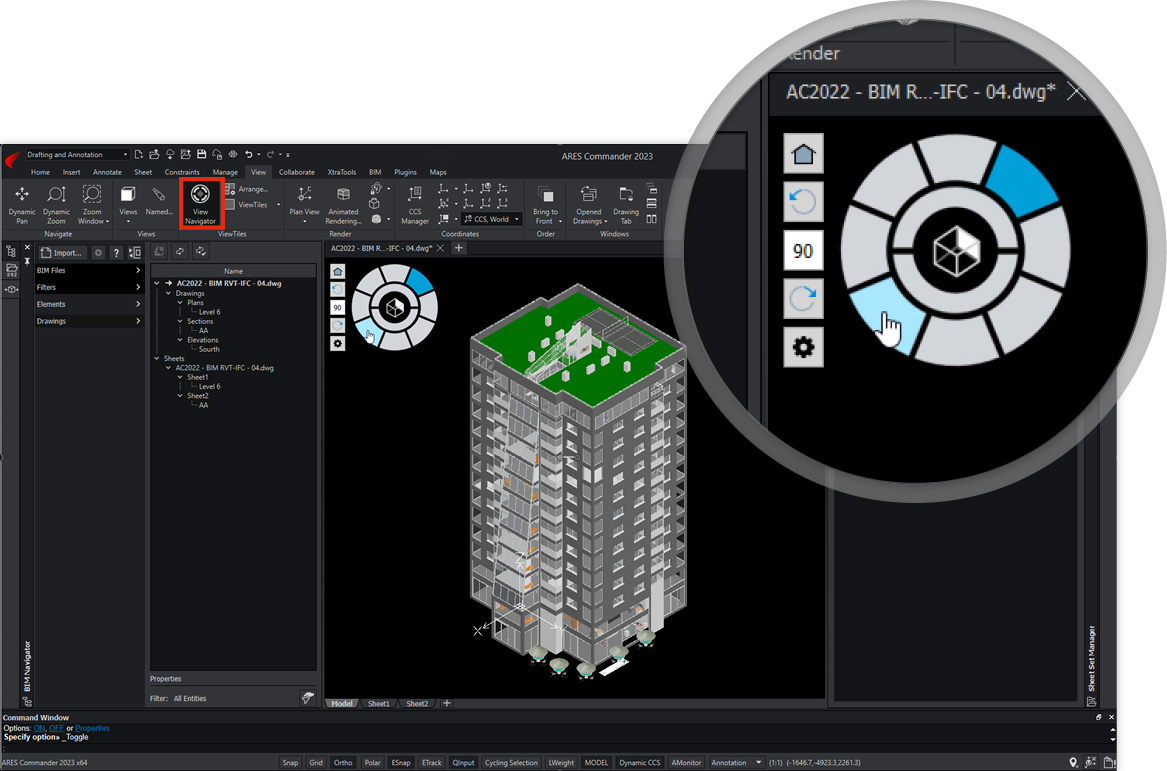The image size is (1167, 771).
Task: Toggle QInput in the status bar
Action: (463, 762)
